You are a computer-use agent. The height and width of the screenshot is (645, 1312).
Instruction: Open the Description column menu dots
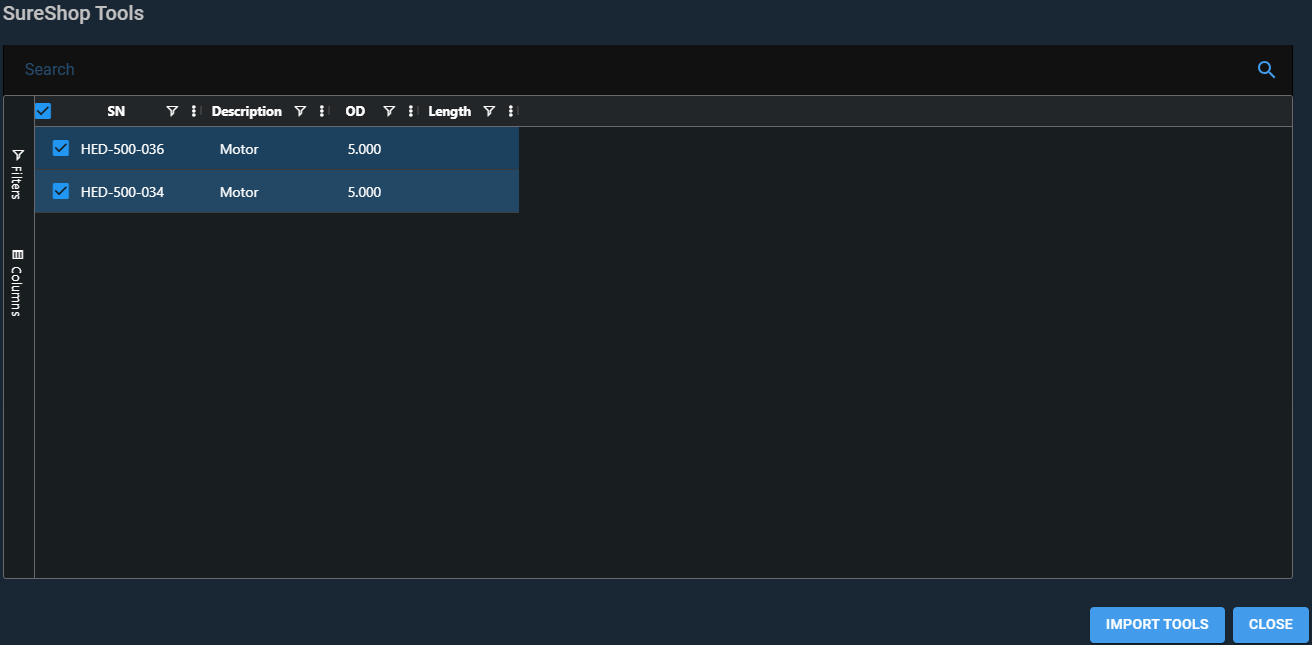[321, 111]
